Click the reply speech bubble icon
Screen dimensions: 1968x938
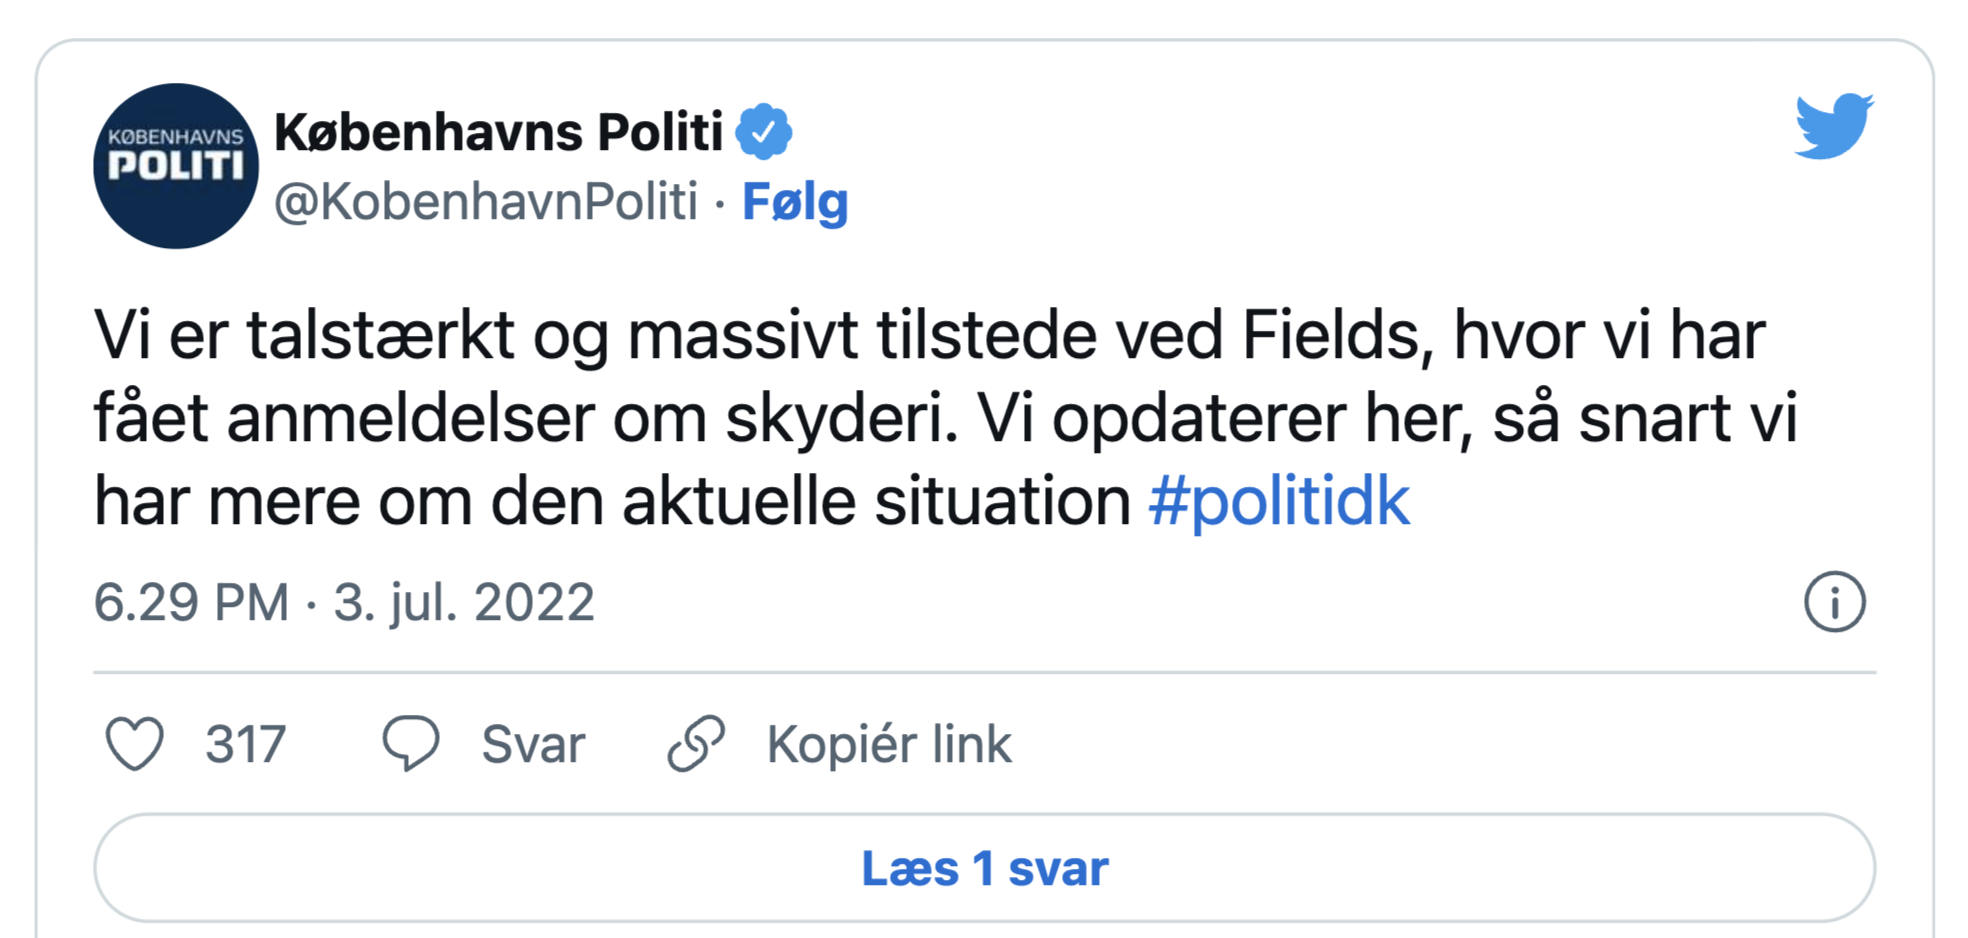point(411,743)
